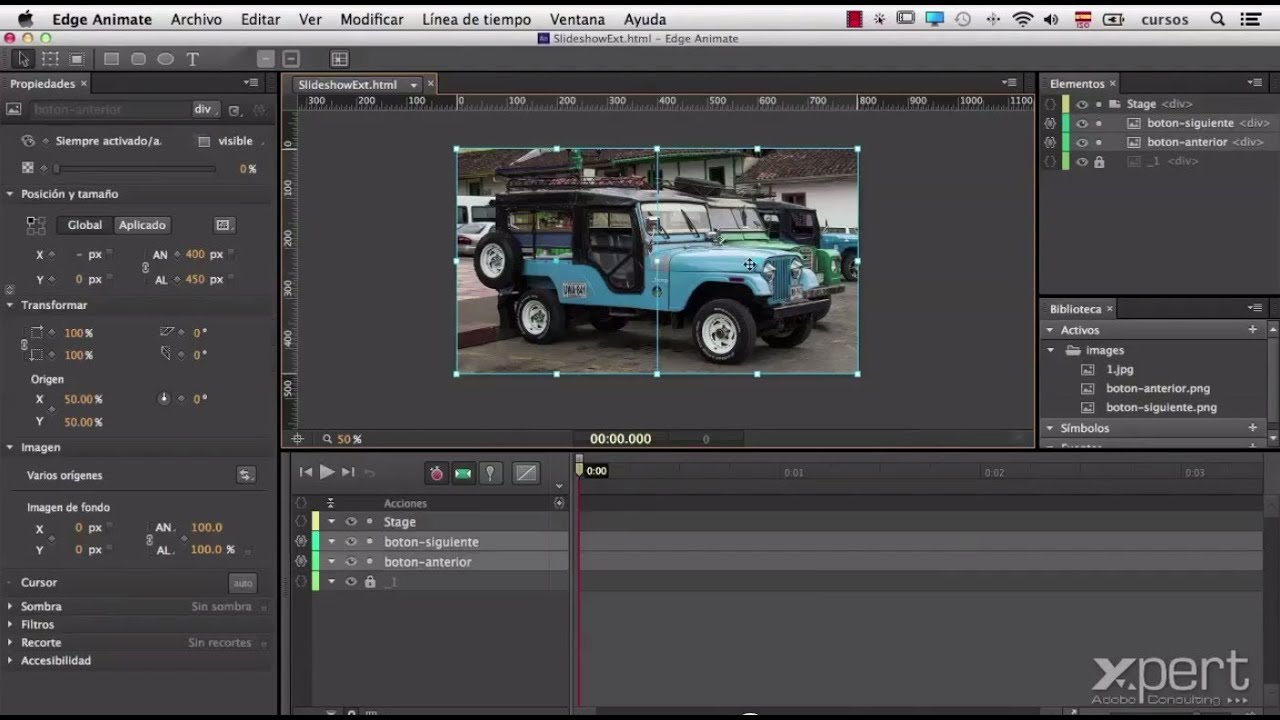Click the lock icon on _1 timeline row
The width and height of the screenshot is (1280, 720).
click(370, 582)
